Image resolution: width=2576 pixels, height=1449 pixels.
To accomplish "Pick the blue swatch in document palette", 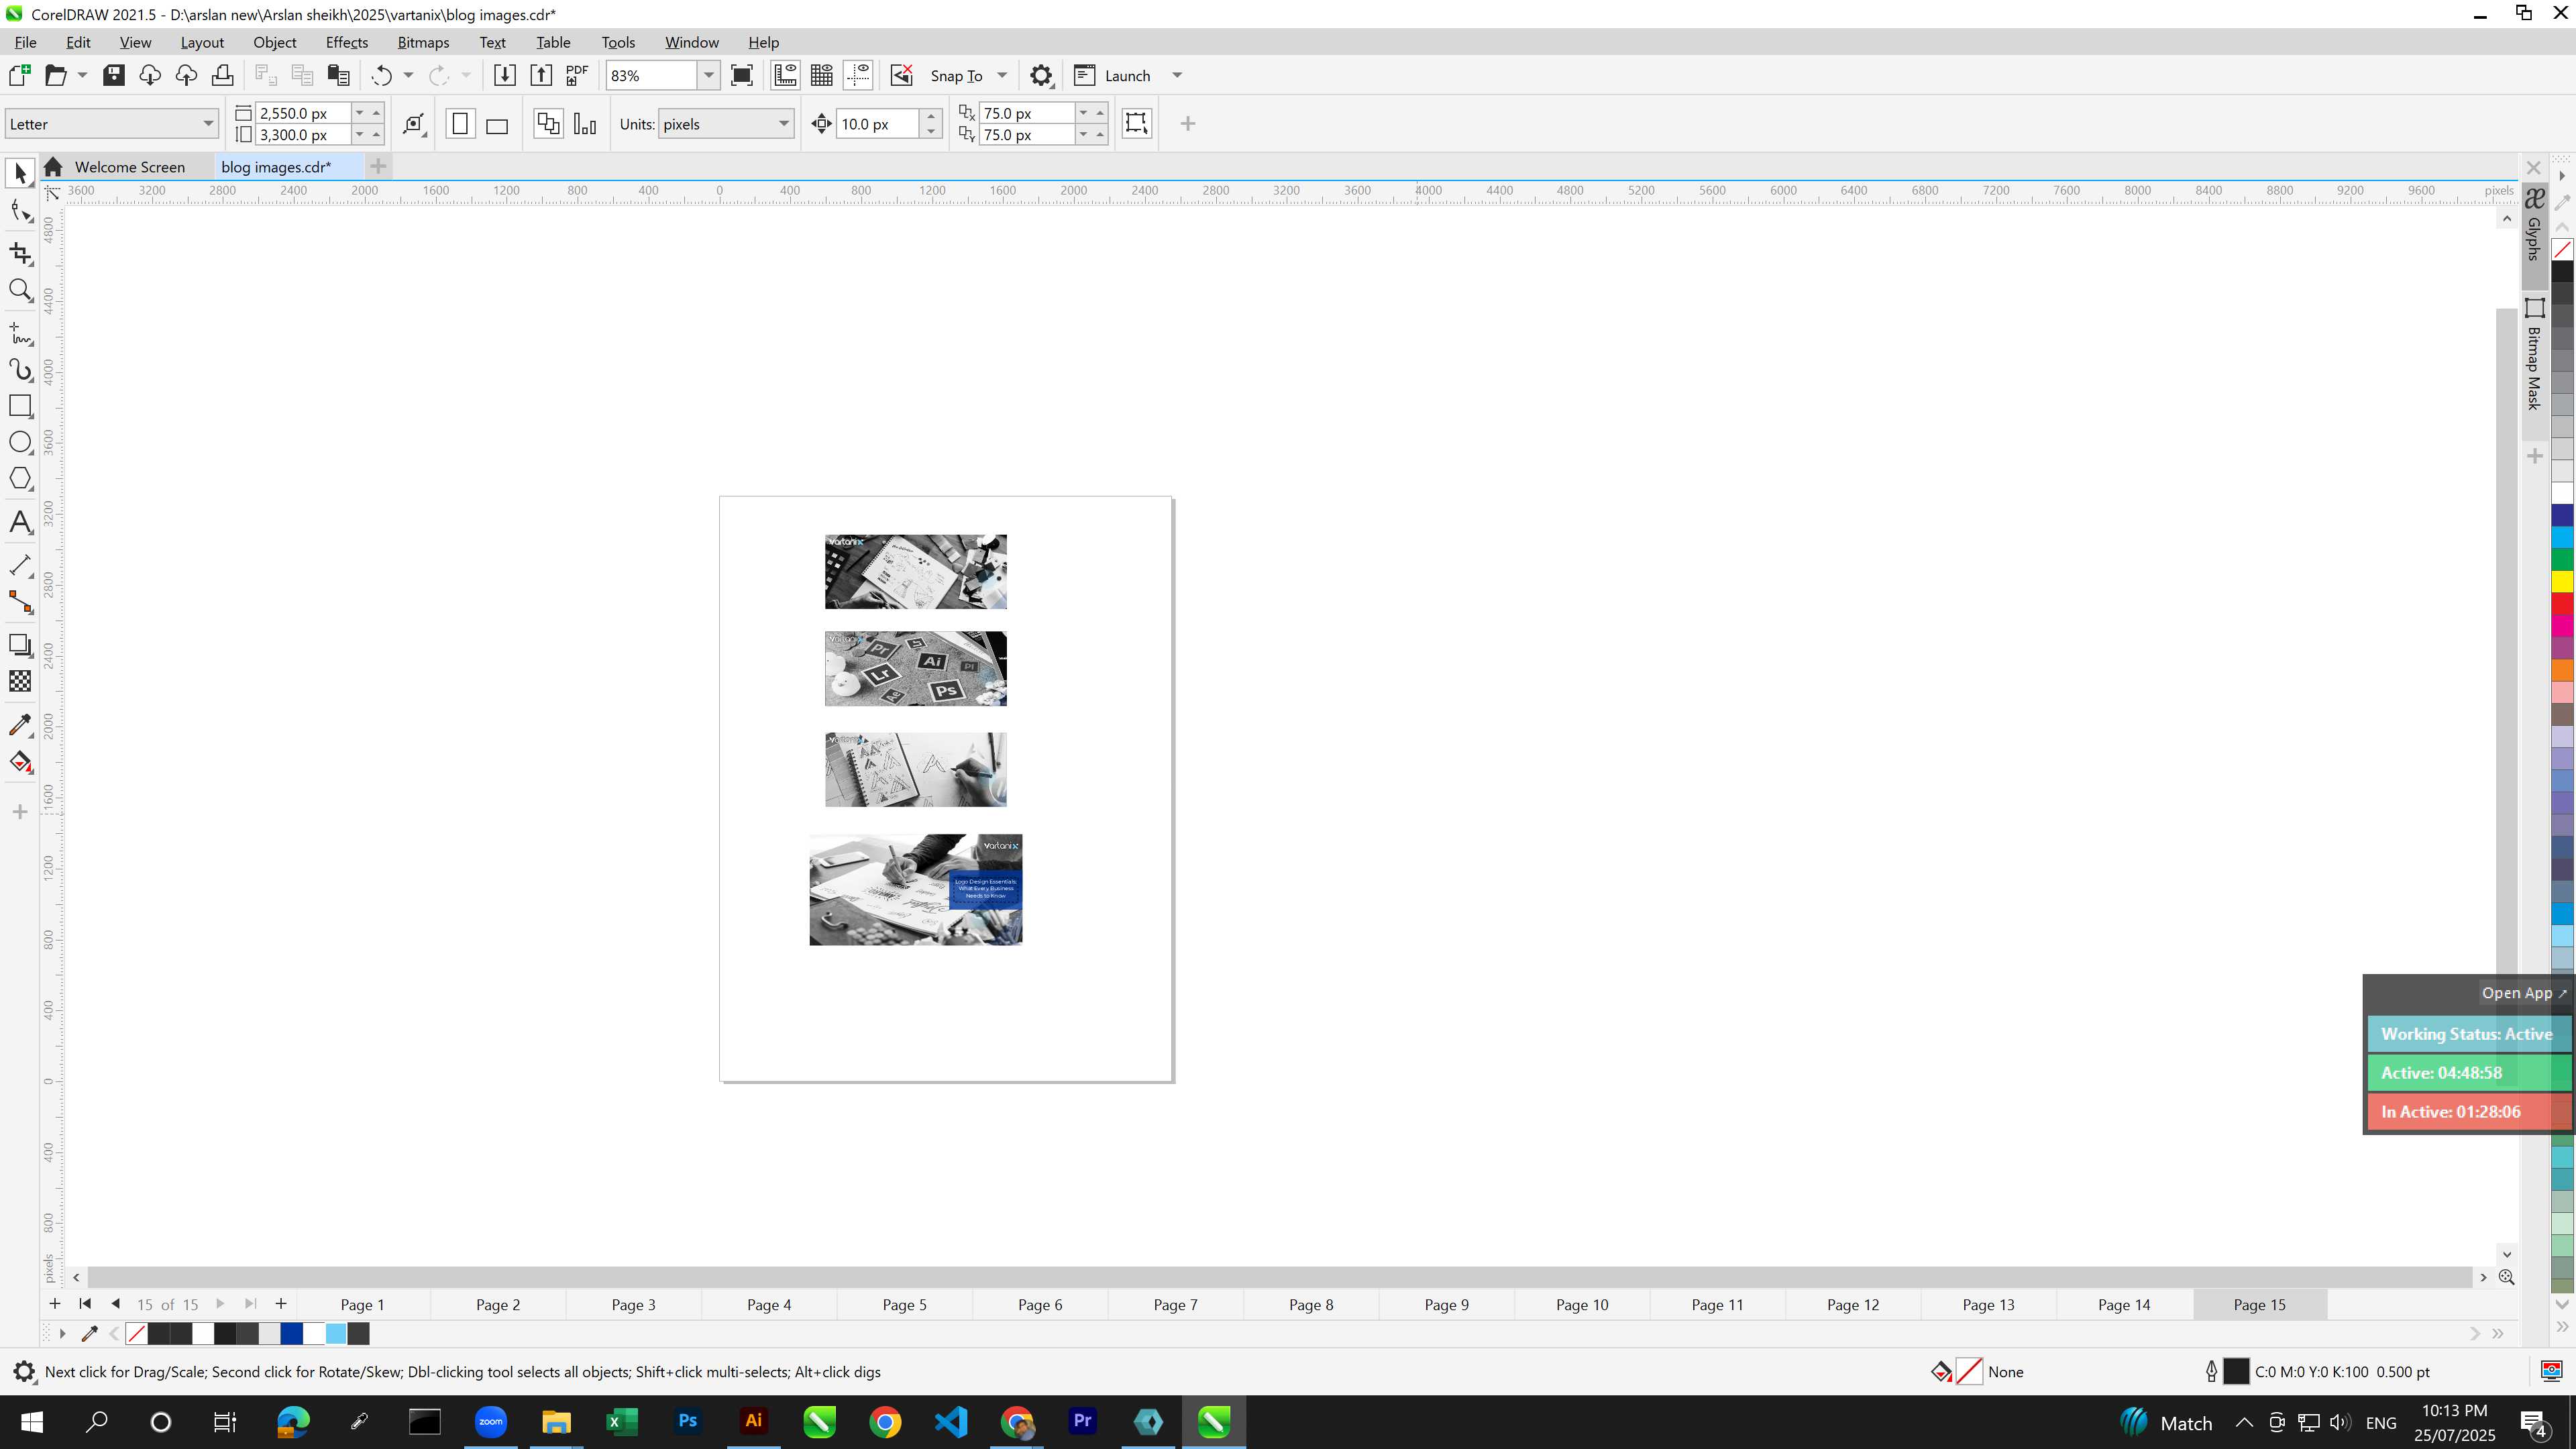I will click(292, 1333).
